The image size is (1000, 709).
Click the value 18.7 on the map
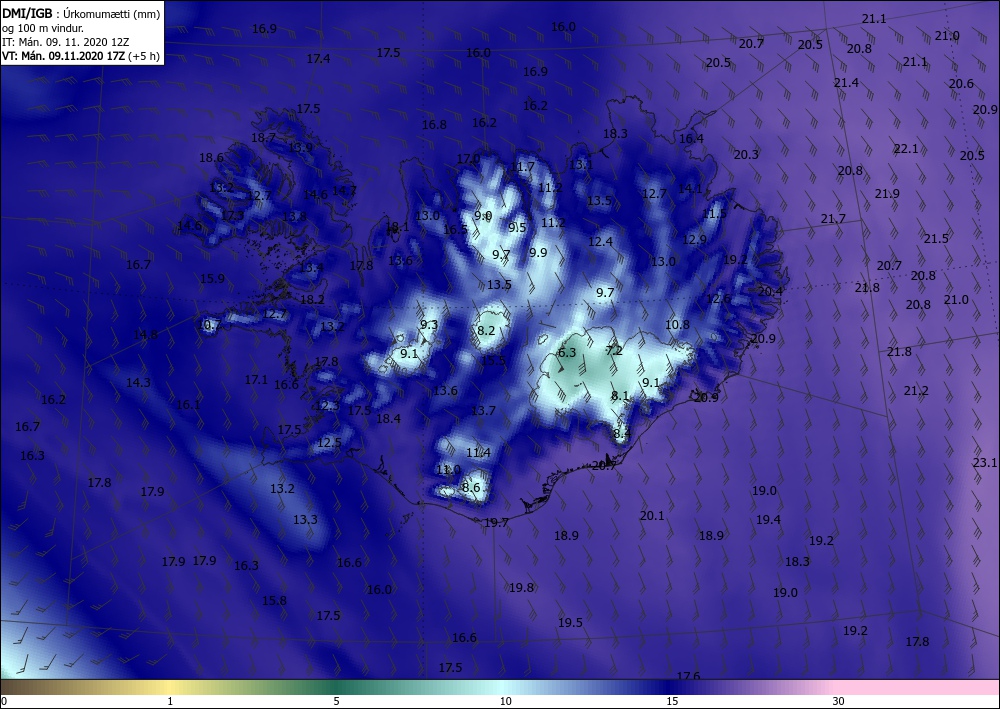[263, 138]
